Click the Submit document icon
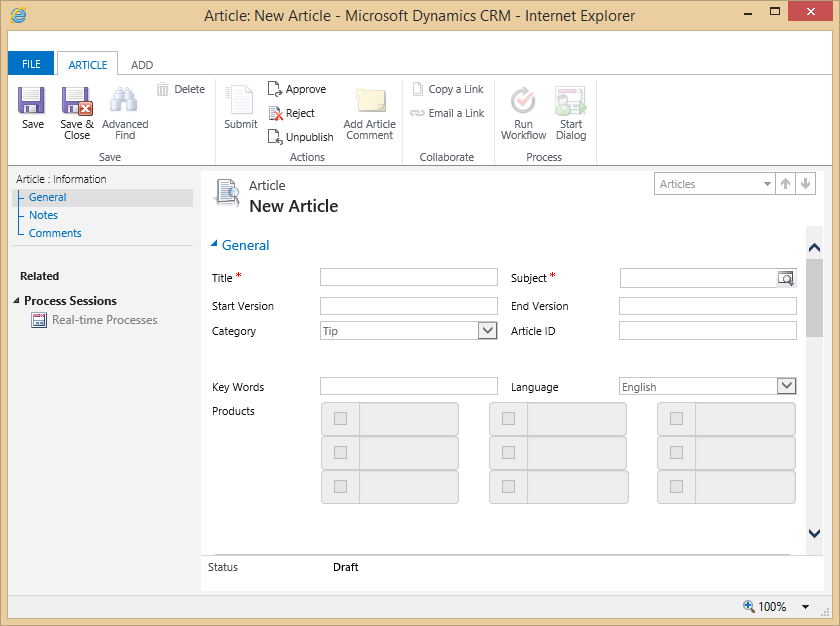 [239, 100]
